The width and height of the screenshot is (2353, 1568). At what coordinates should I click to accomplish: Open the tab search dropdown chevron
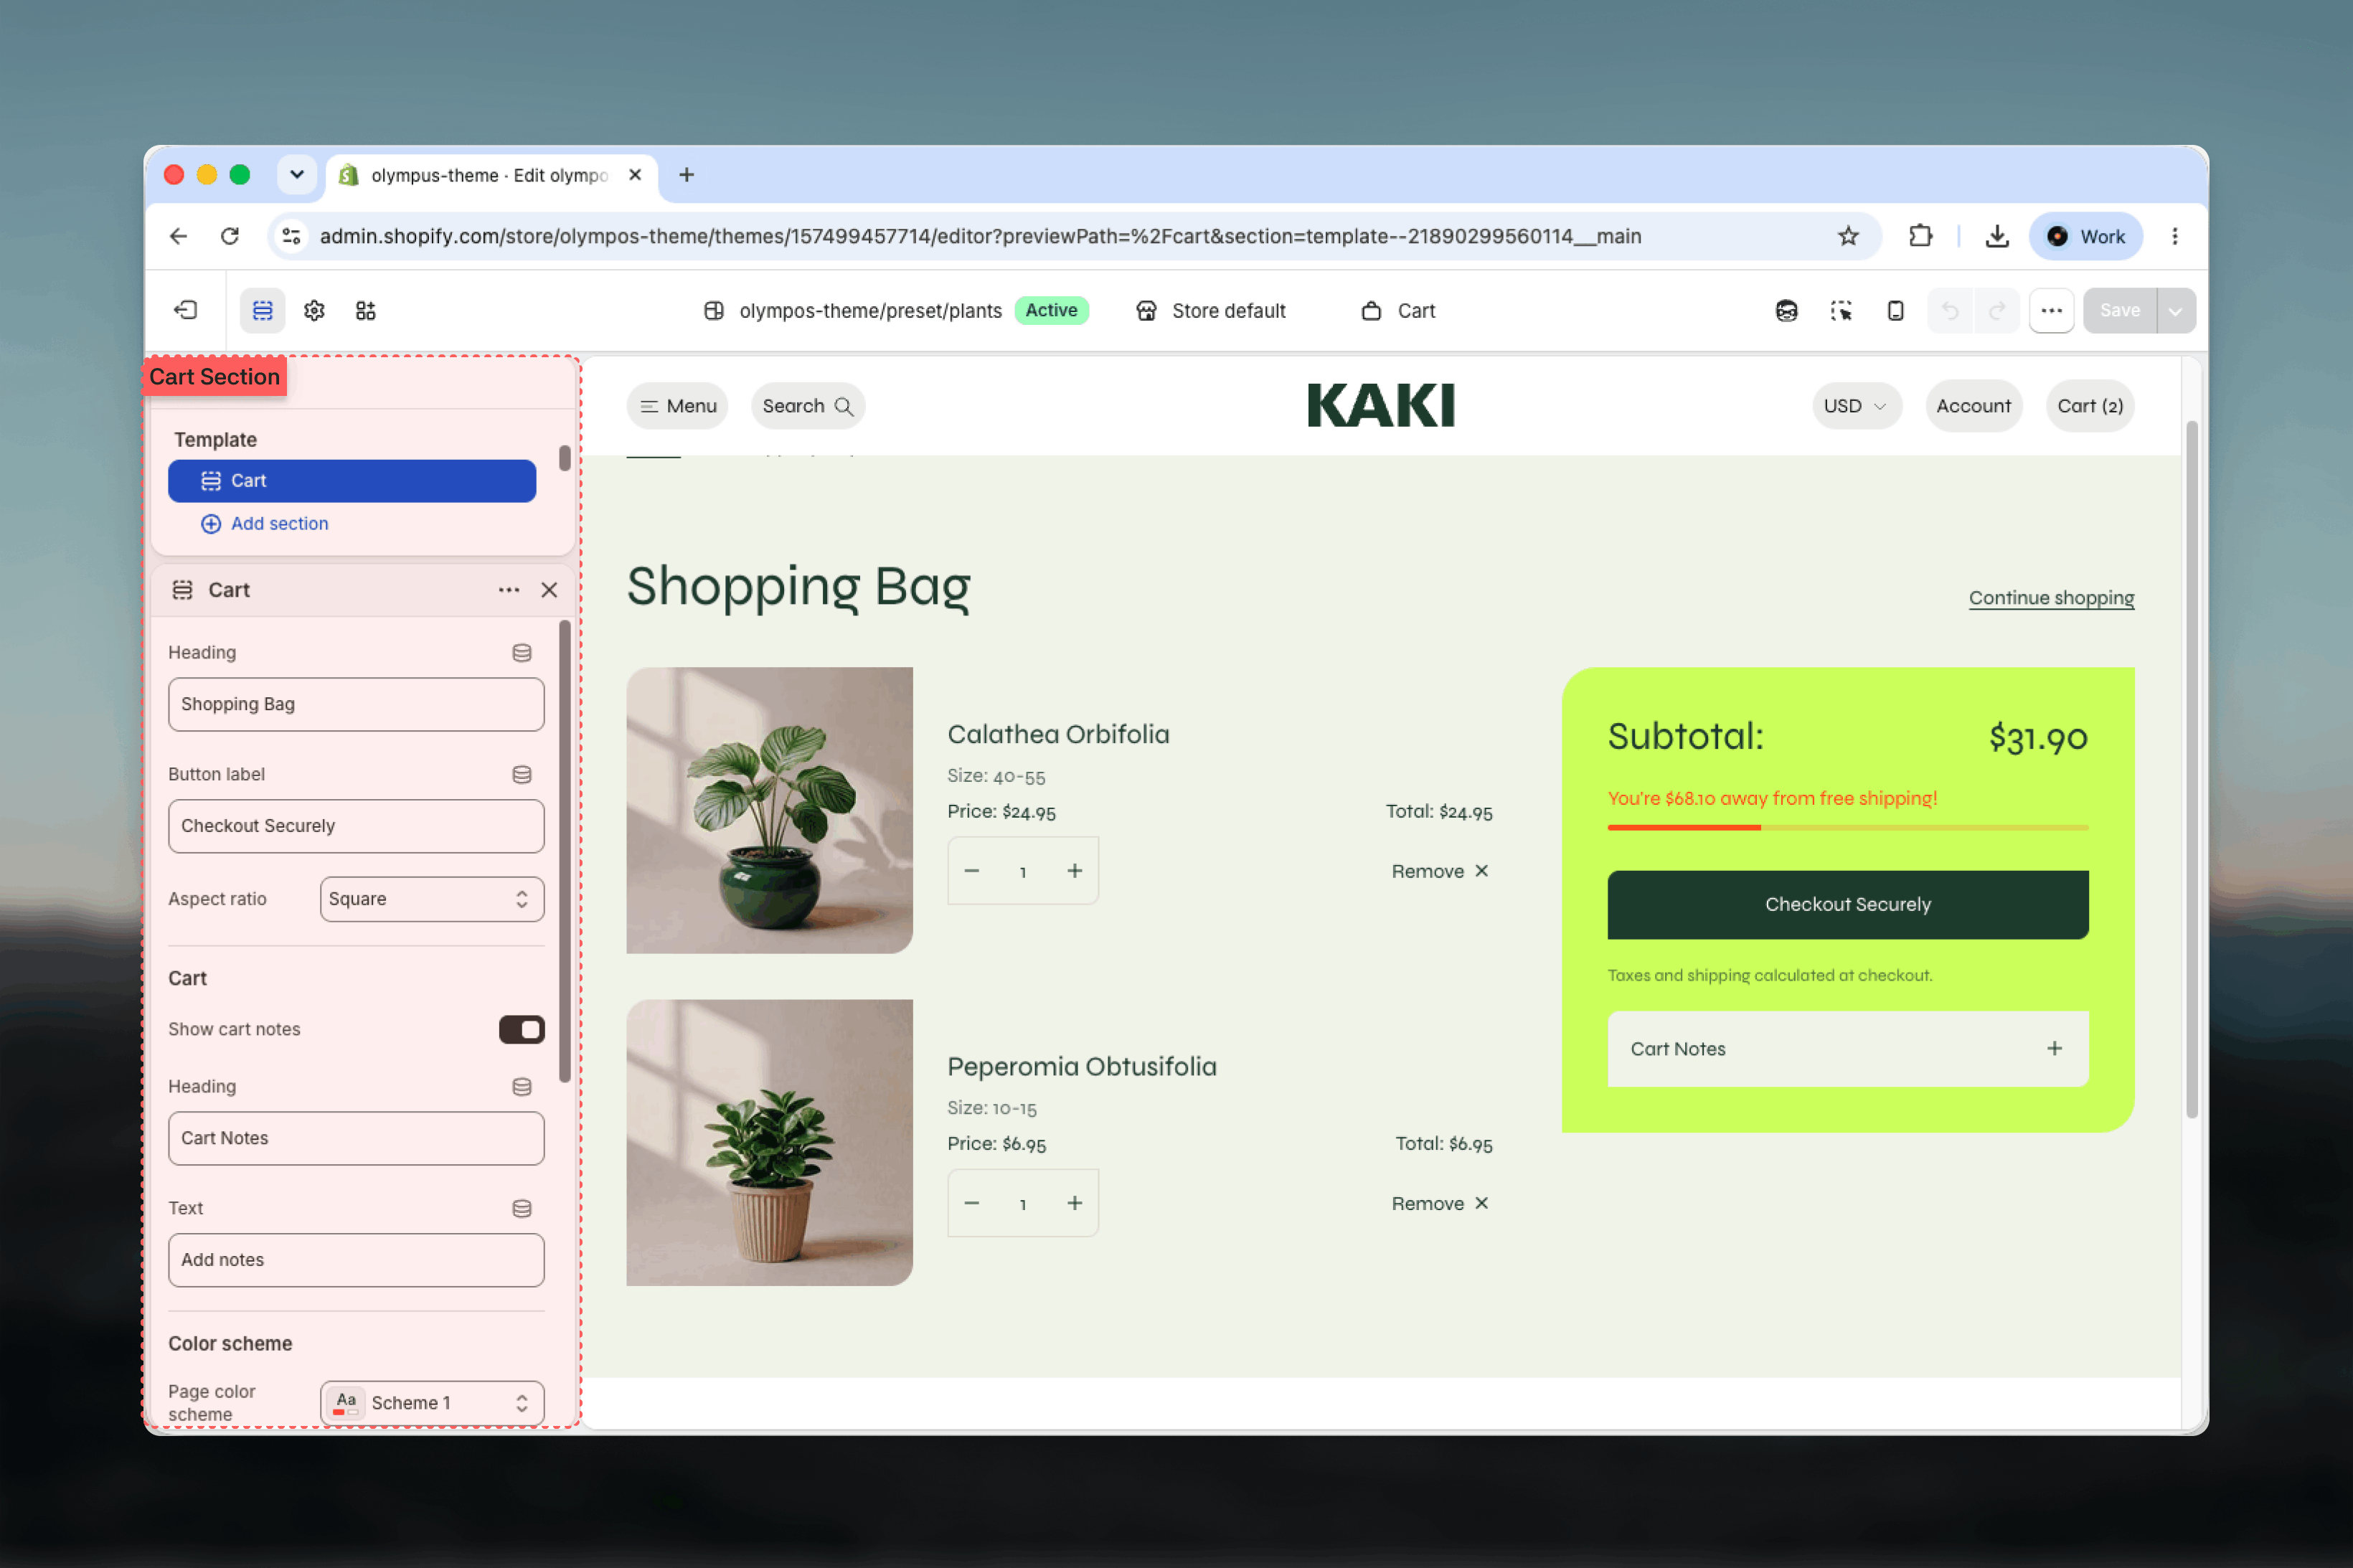click(x=297, y=175)
